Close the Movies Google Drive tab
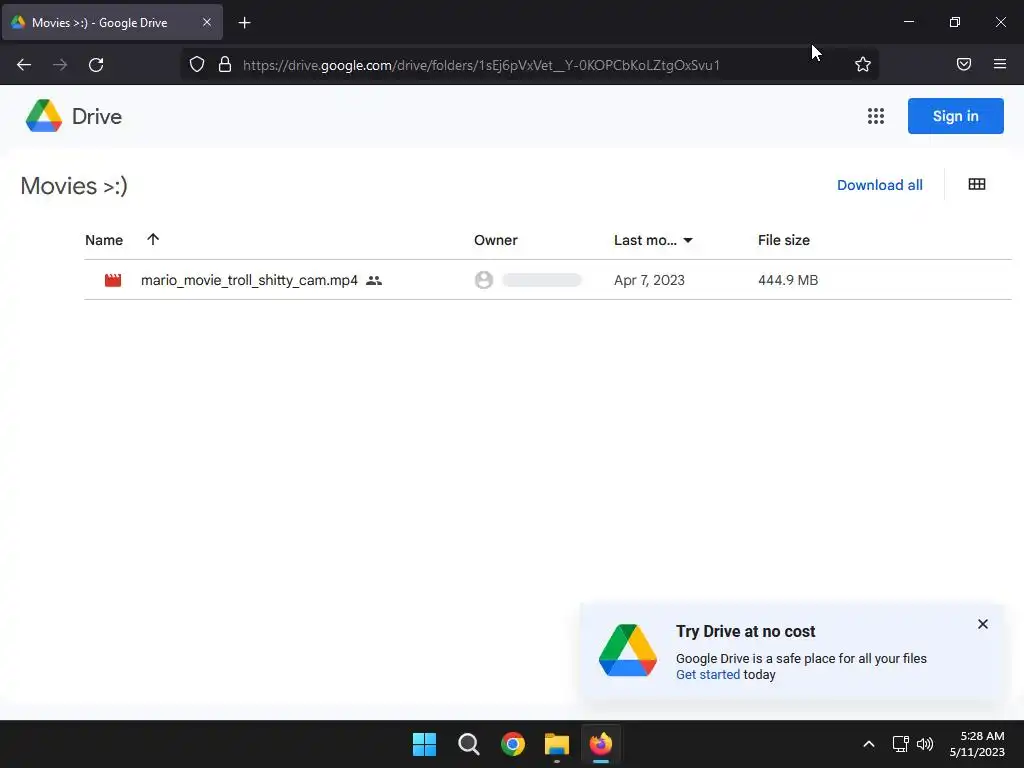The image size is (1024, 768). pyautogui.click(x=206, y=22)
